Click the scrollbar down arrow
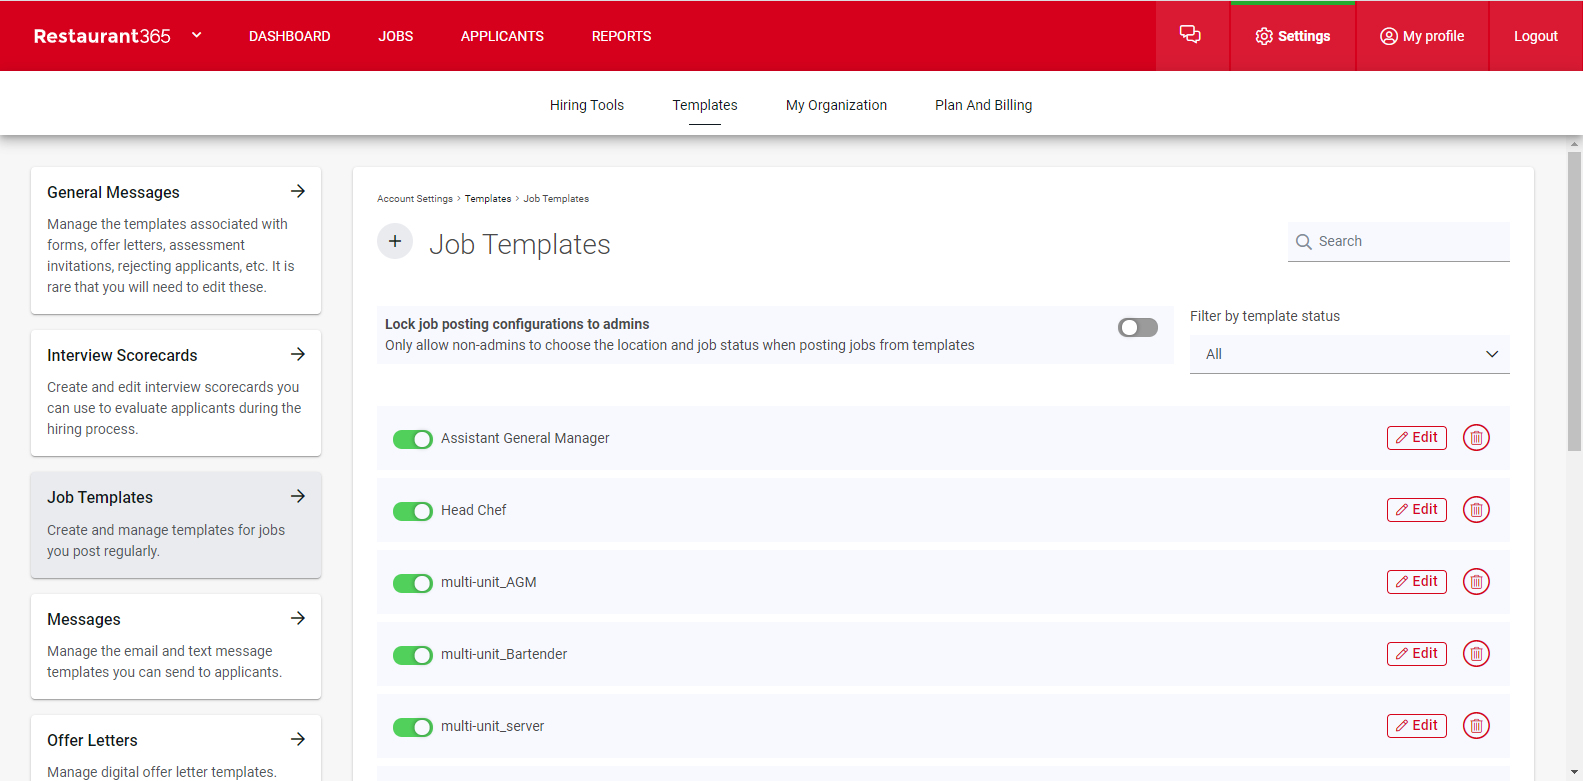1583x781 pixels. pos(1575,772)
